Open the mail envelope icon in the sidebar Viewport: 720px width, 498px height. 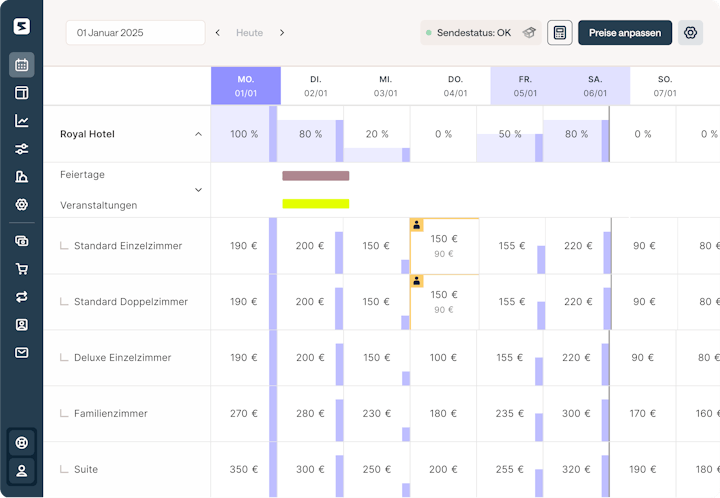click(x=22, y=353)
